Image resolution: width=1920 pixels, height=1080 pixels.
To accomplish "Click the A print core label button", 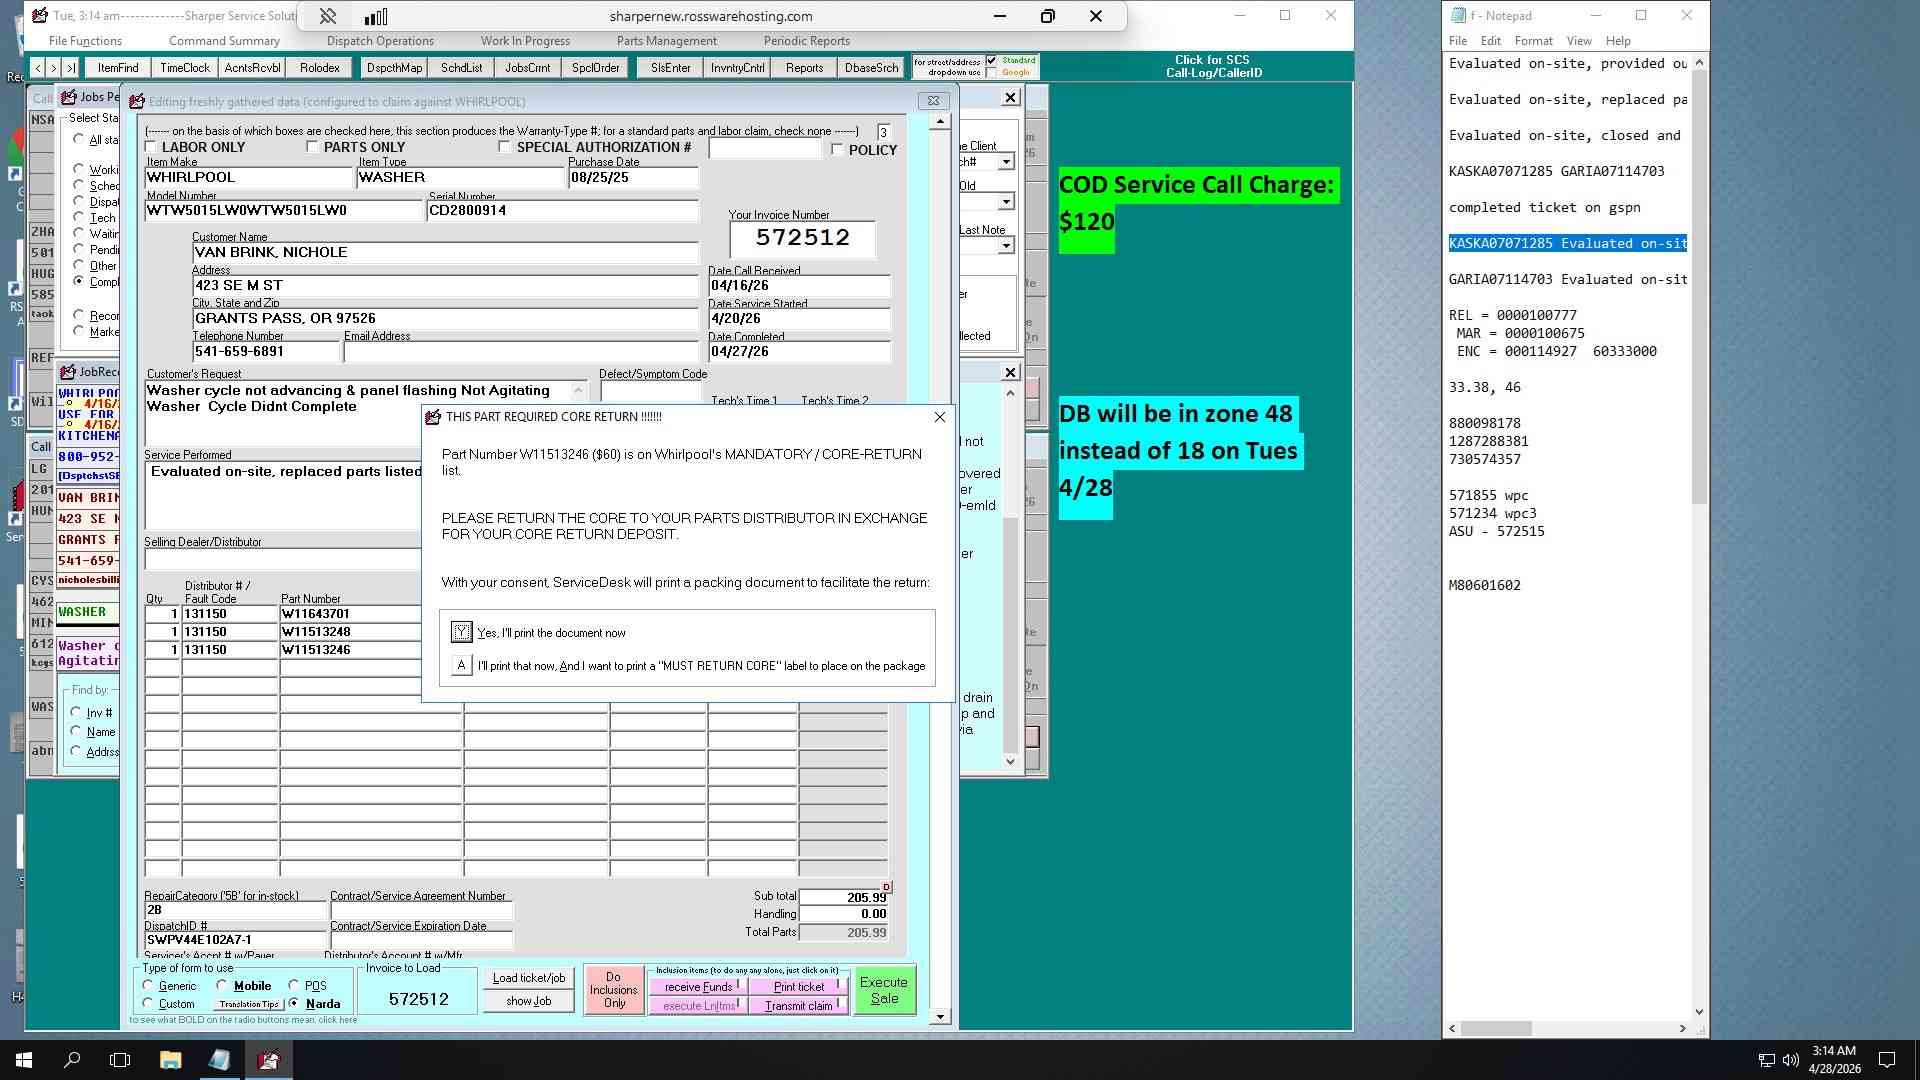I will (461, 665).
